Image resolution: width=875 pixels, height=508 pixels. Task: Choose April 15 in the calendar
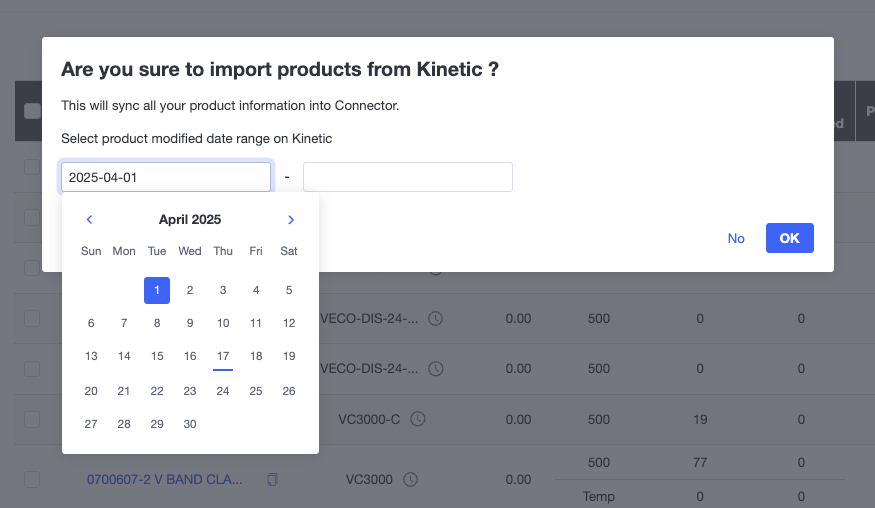point(157,356)
